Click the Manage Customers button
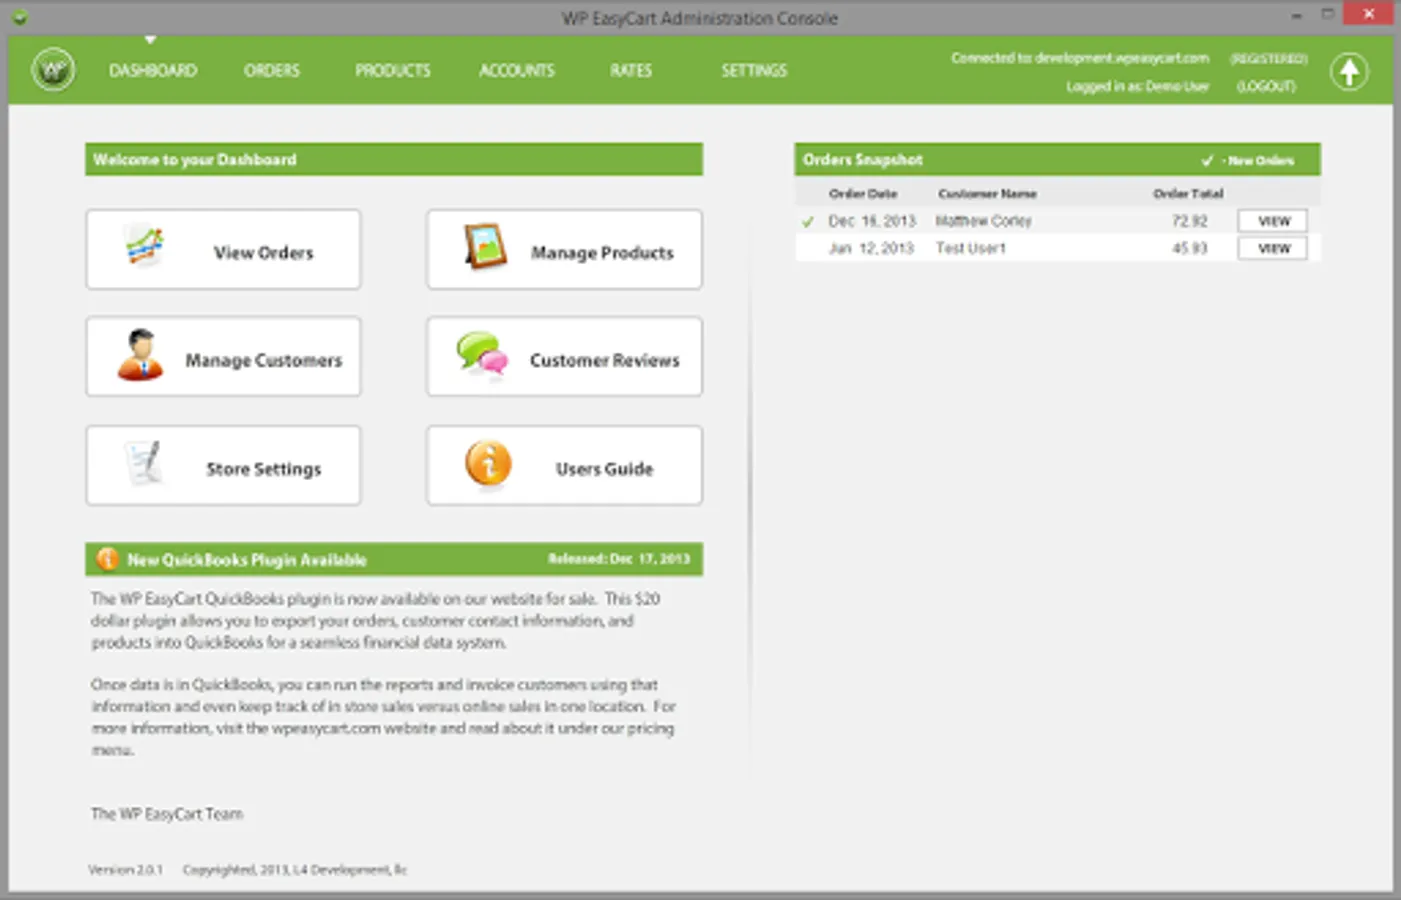The width and height of the screenshot is (1401, 900). click(x=223, y=357)
